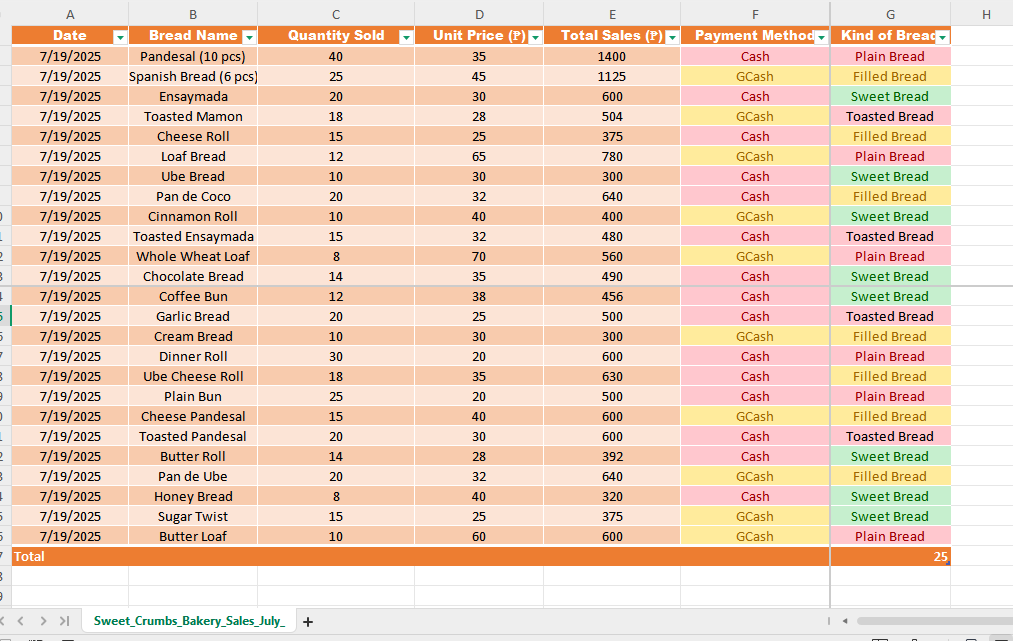
Task: Select the 'Pan de Ube' cell
Action: coord(193,477)
